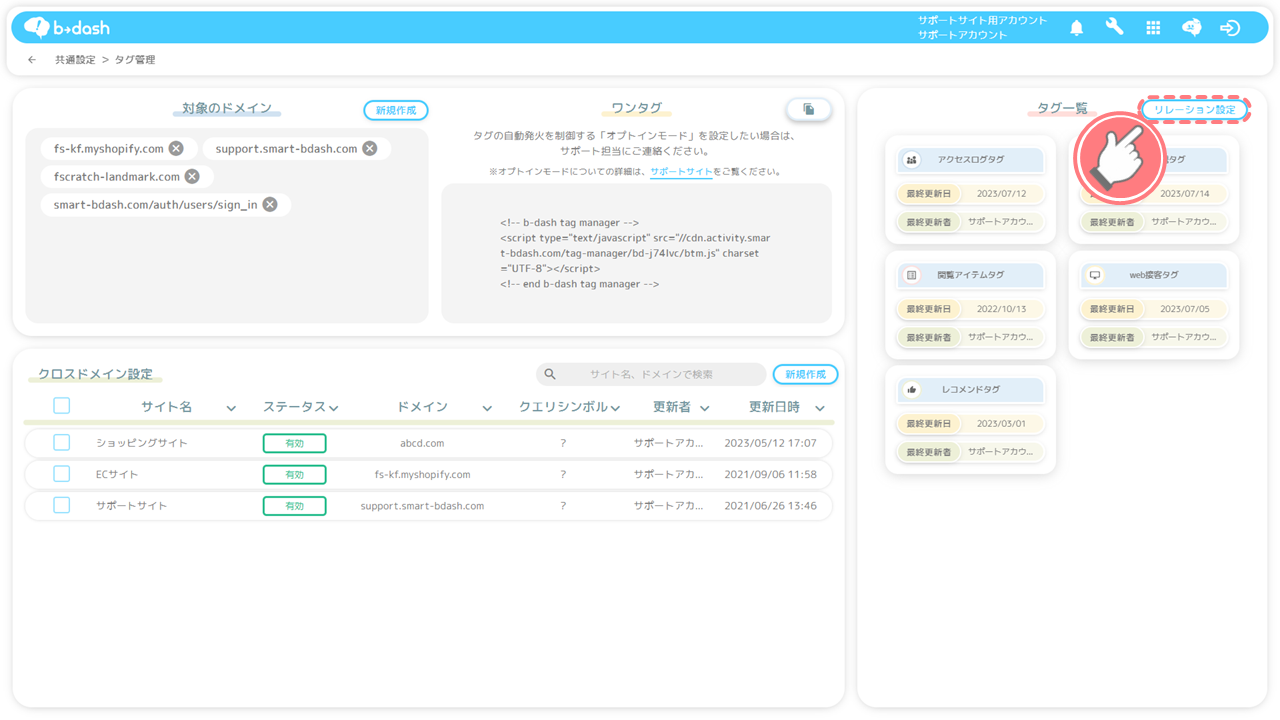This screenshot has height=720, width=1280.
Task: Focus the サイト名、ドメイン search field
Action: pos(651,374)
